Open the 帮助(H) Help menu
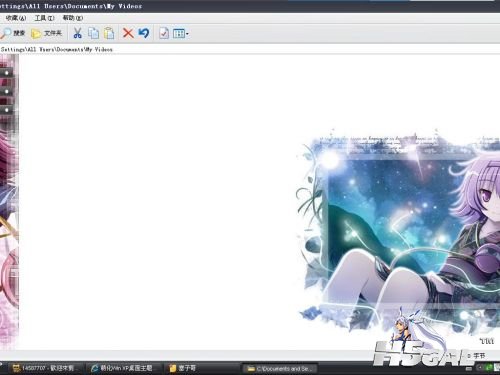Viewport: 500px width, 375px height. (73, 18)
